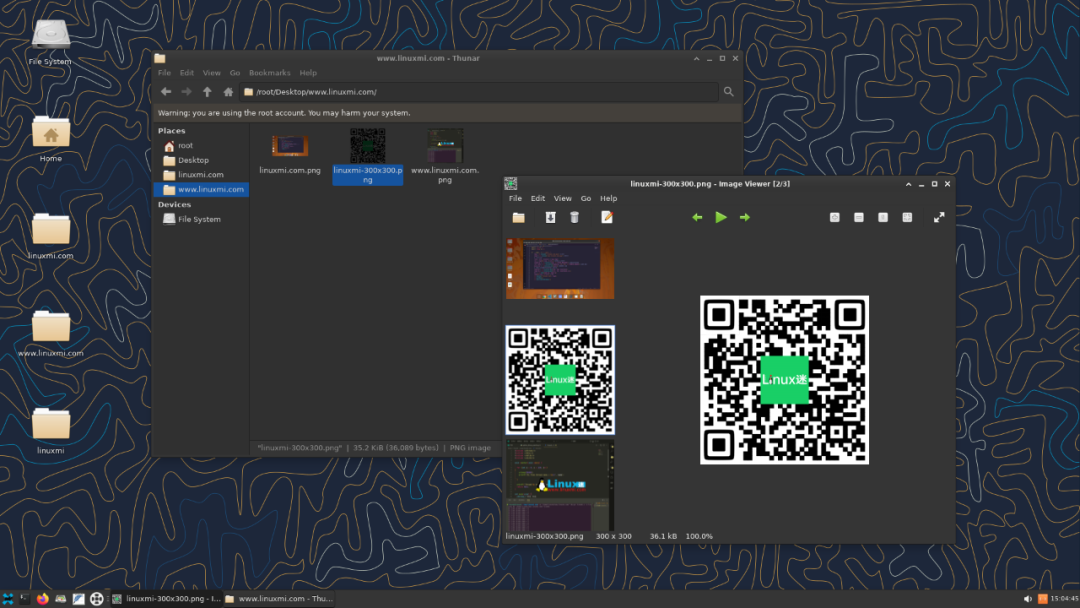Delete the current image
The height and width of the screenshot is (608, 1080).
pyautogui.click(x=573, y=217)
